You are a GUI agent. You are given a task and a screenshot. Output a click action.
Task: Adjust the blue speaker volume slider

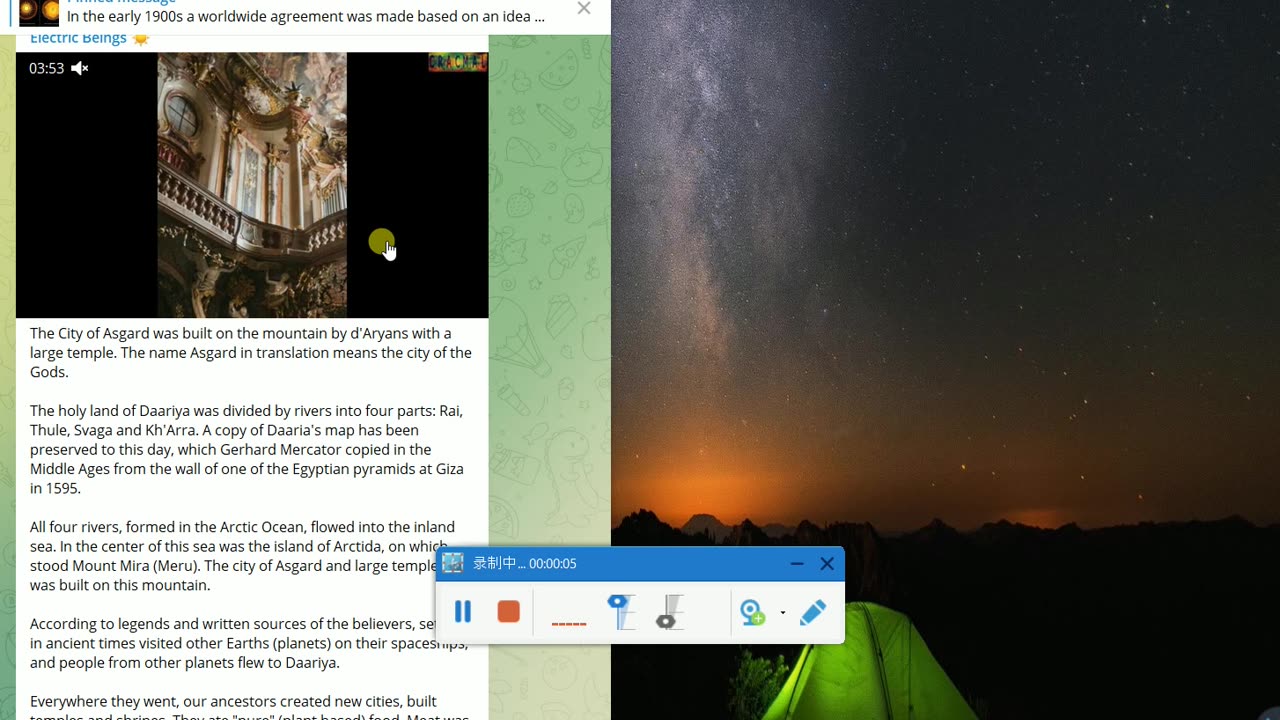click(621, 611)
